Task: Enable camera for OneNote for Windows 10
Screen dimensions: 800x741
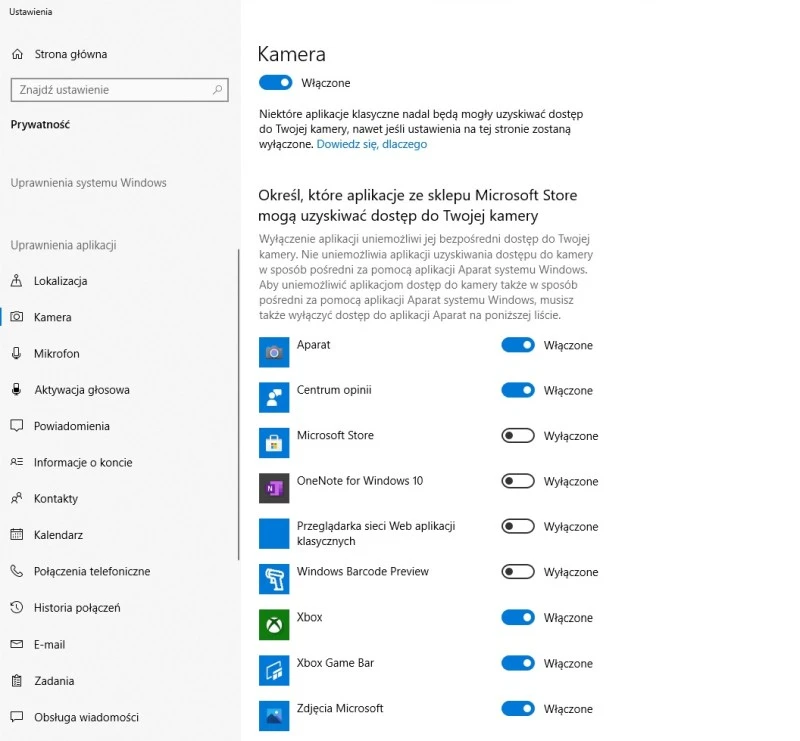Action: click(x=518, y=481)
